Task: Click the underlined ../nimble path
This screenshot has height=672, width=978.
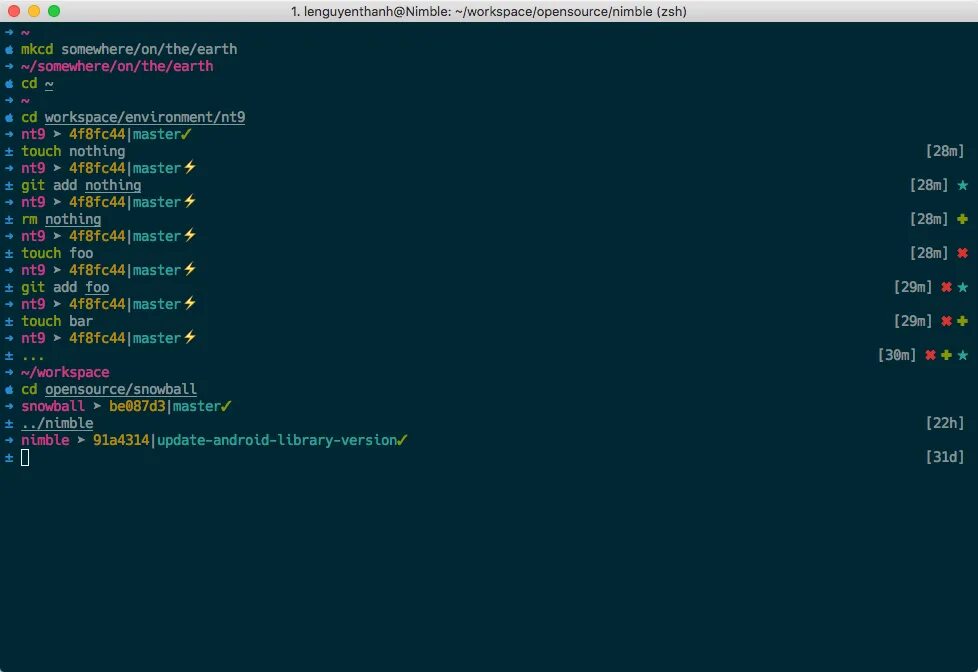Action: (57, 424)
